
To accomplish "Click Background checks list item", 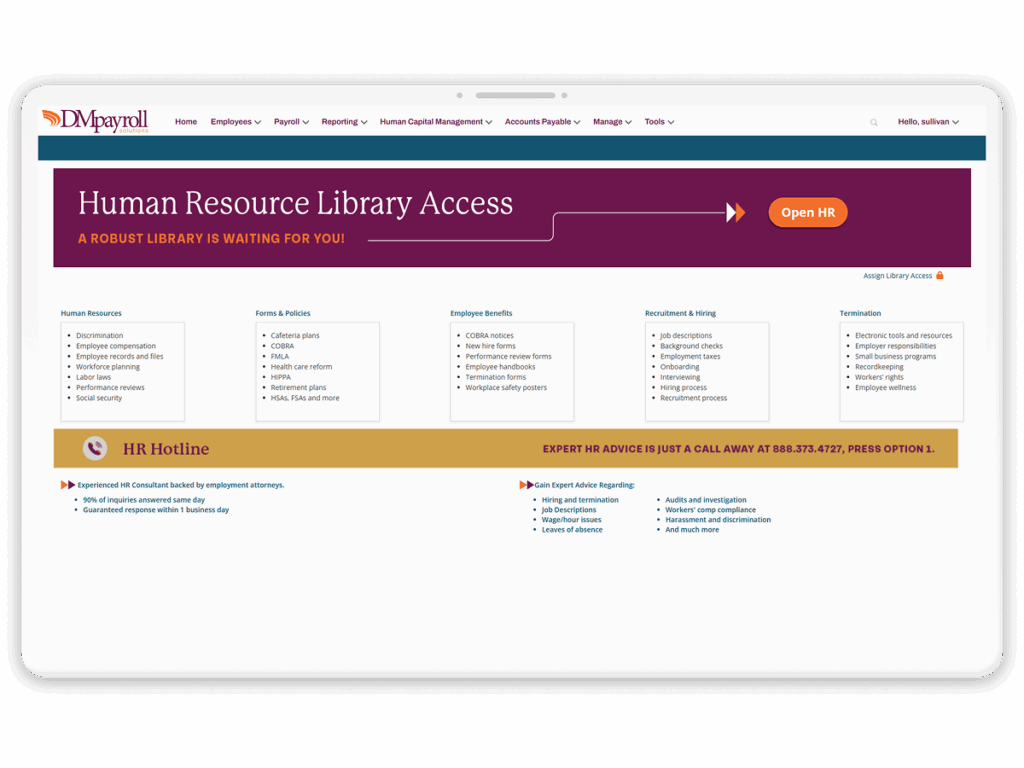I will (x=692, y=346).
